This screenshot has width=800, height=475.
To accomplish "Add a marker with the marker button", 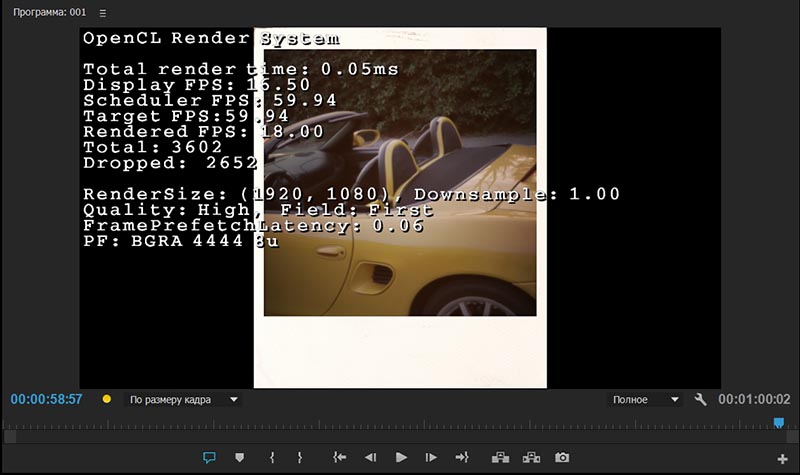I will click(239, 458).
